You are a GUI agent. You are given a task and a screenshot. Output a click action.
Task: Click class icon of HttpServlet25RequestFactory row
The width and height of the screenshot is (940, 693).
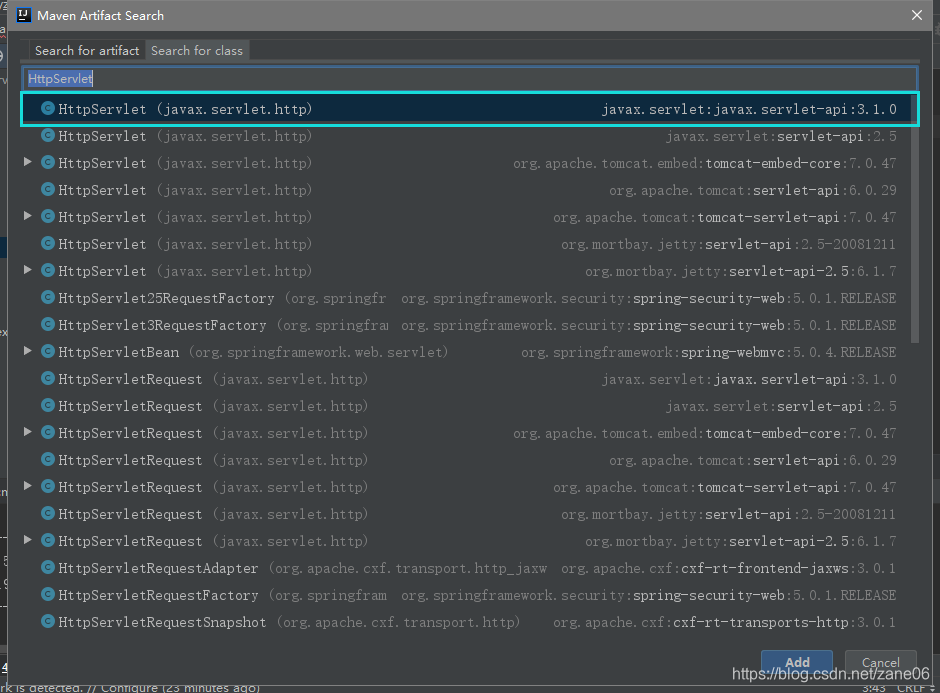click(x=48, y=297)
